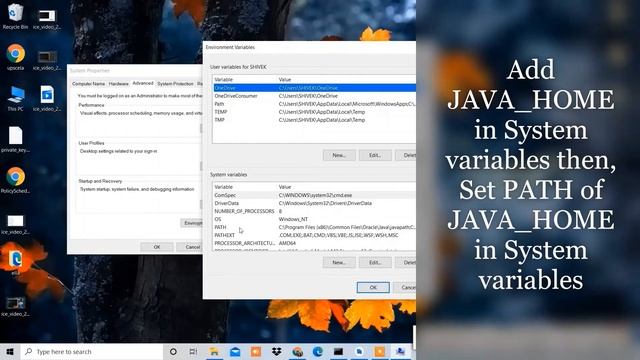The image size is (640, 360).
Task: Select the TEMP user variable row
Action: (314, 112)
